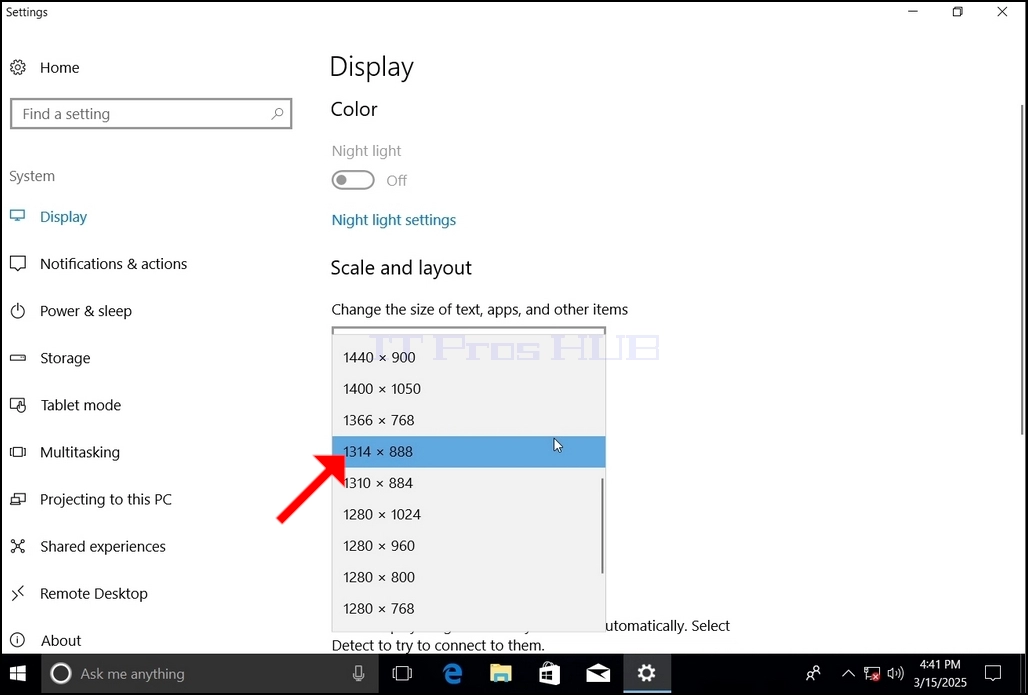
Task: Close the Settings window
Action: (1002, 12)
